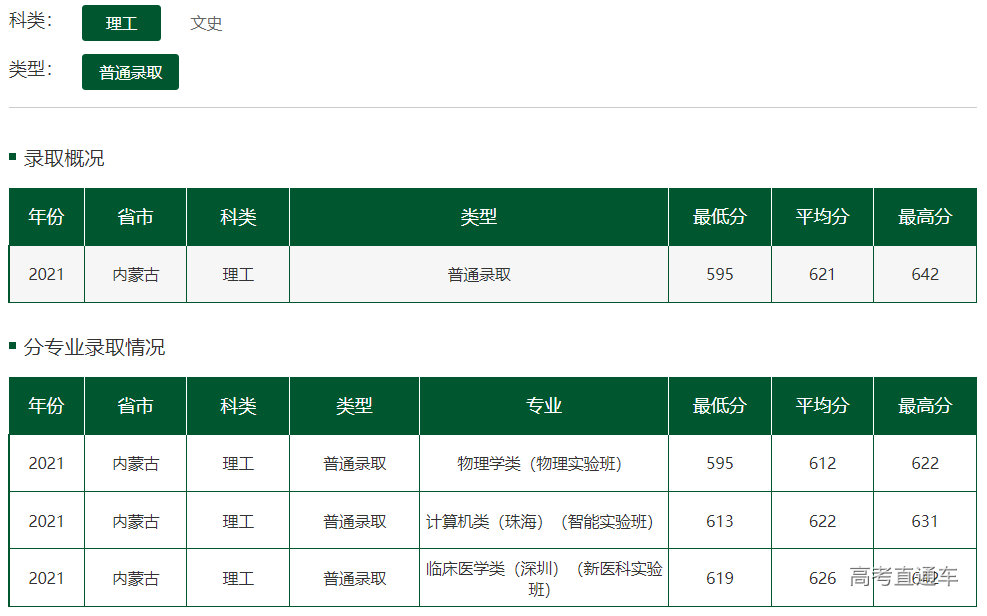
Task: Click the 录取概况 section heading
Action: tap(64, 158)
